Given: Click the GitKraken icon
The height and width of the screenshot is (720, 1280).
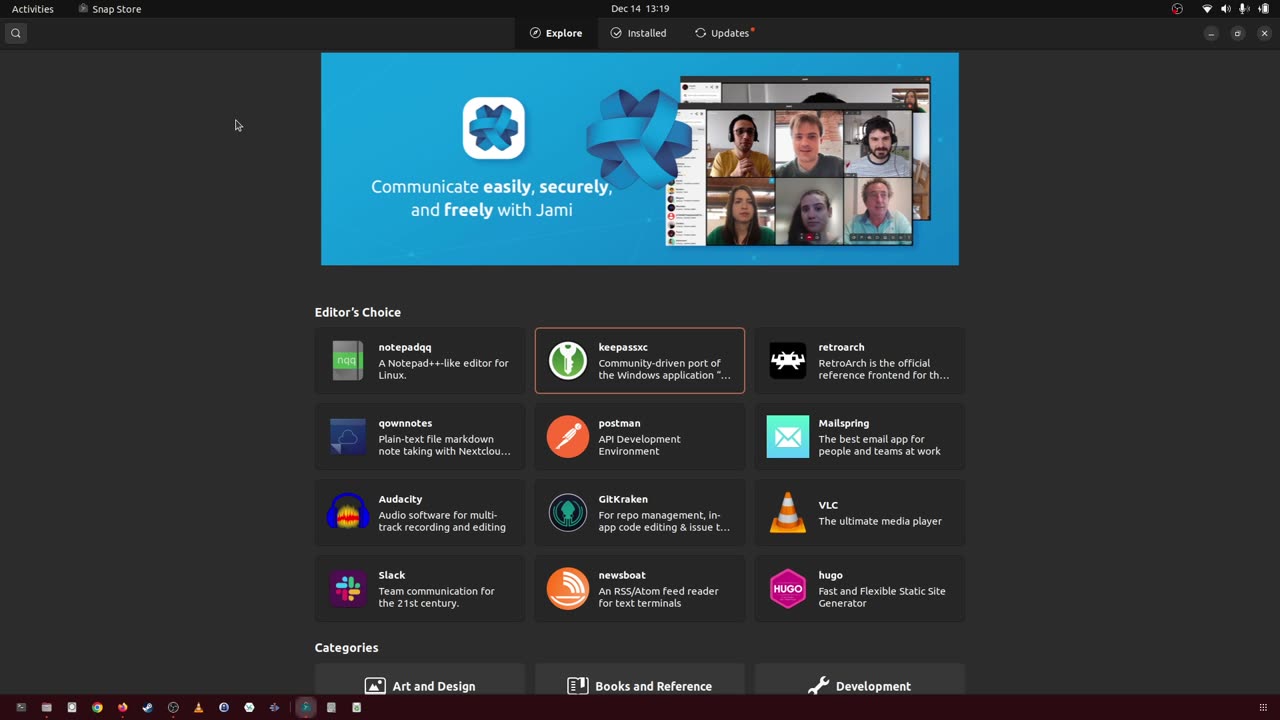Looking at the screenshot, I should [x=567, y=513].
